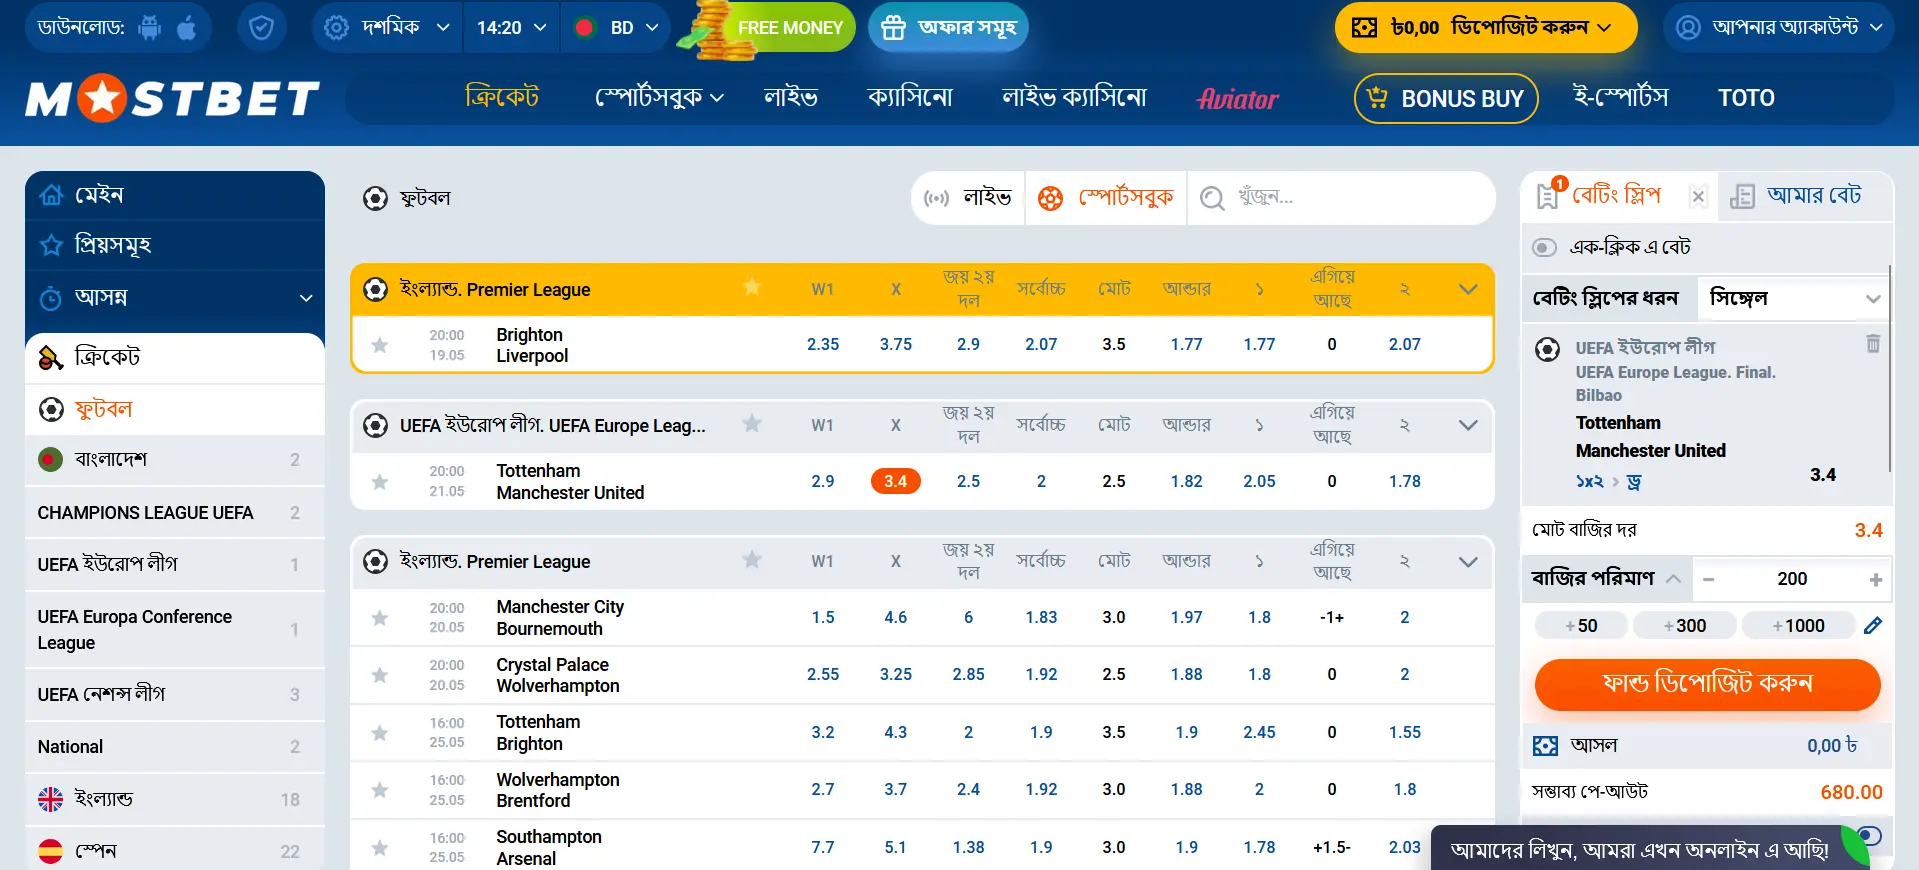This screenshot has height=870, width=1919.
Task: Add +300 to the bet amount
Action: coord(1685,626)
